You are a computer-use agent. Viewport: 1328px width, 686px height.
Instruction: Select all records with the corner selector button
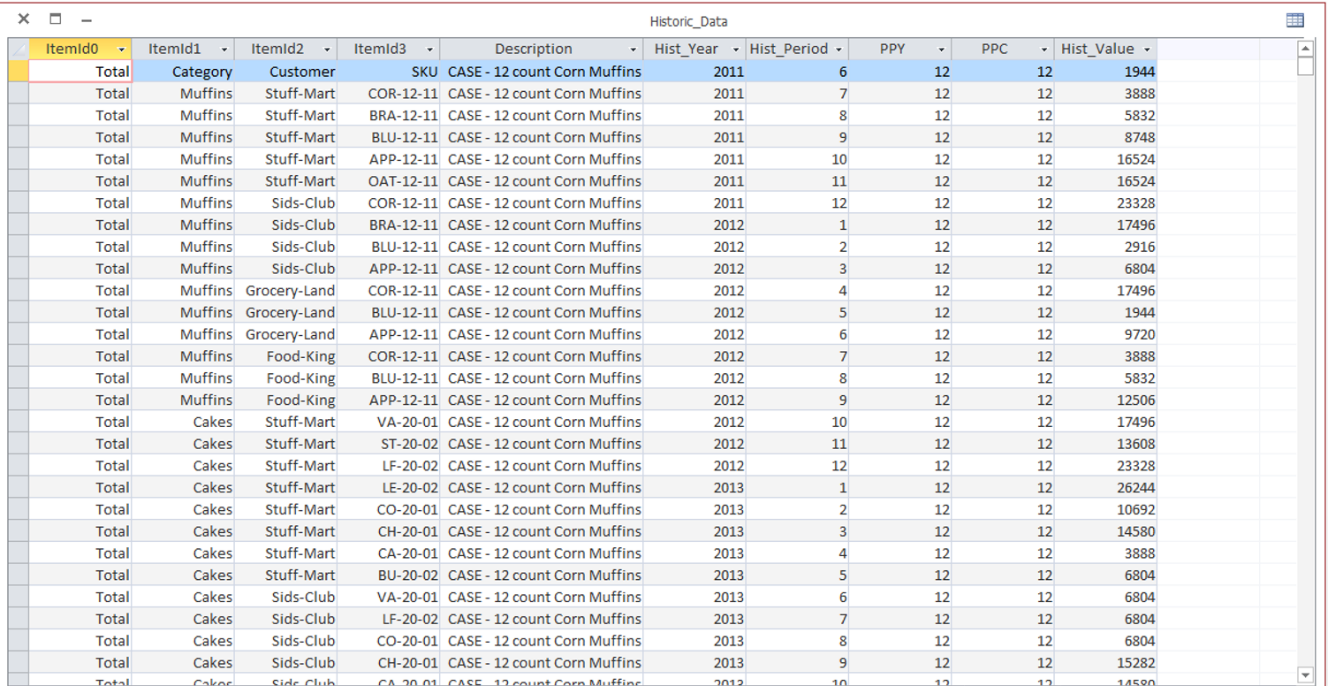tap(21, 48)
